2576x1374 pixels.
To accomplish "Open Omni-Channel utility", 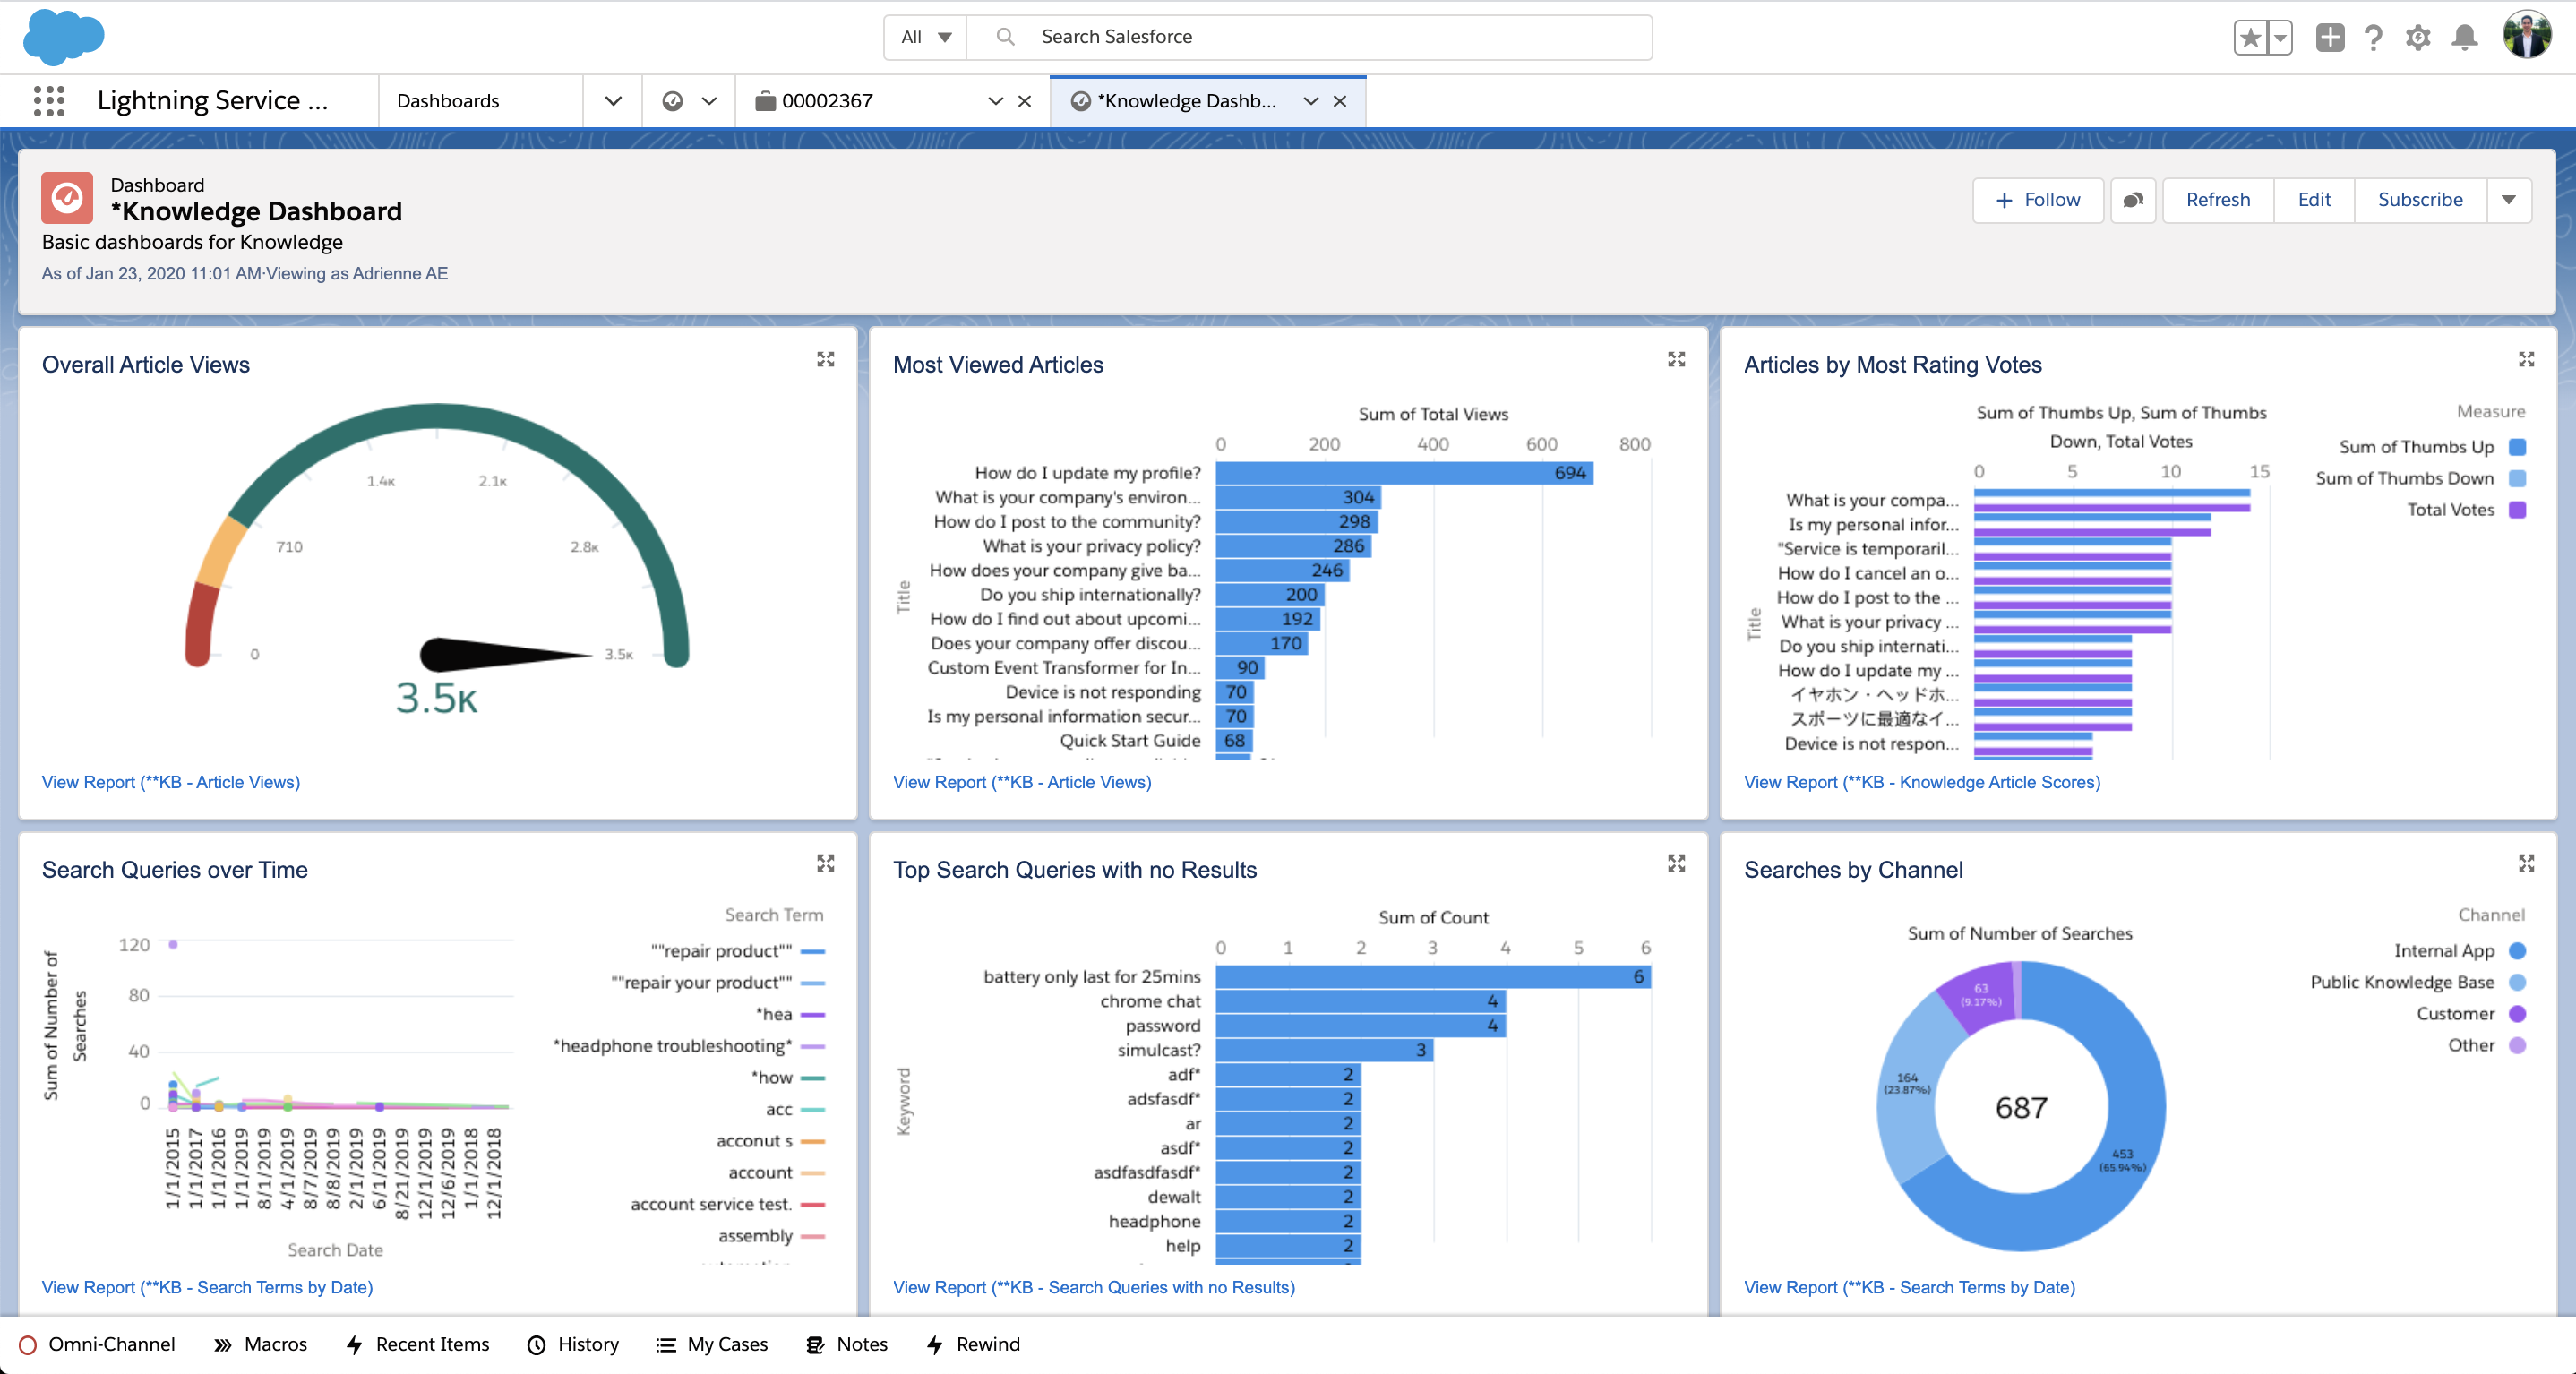I will coord(98,1345).
